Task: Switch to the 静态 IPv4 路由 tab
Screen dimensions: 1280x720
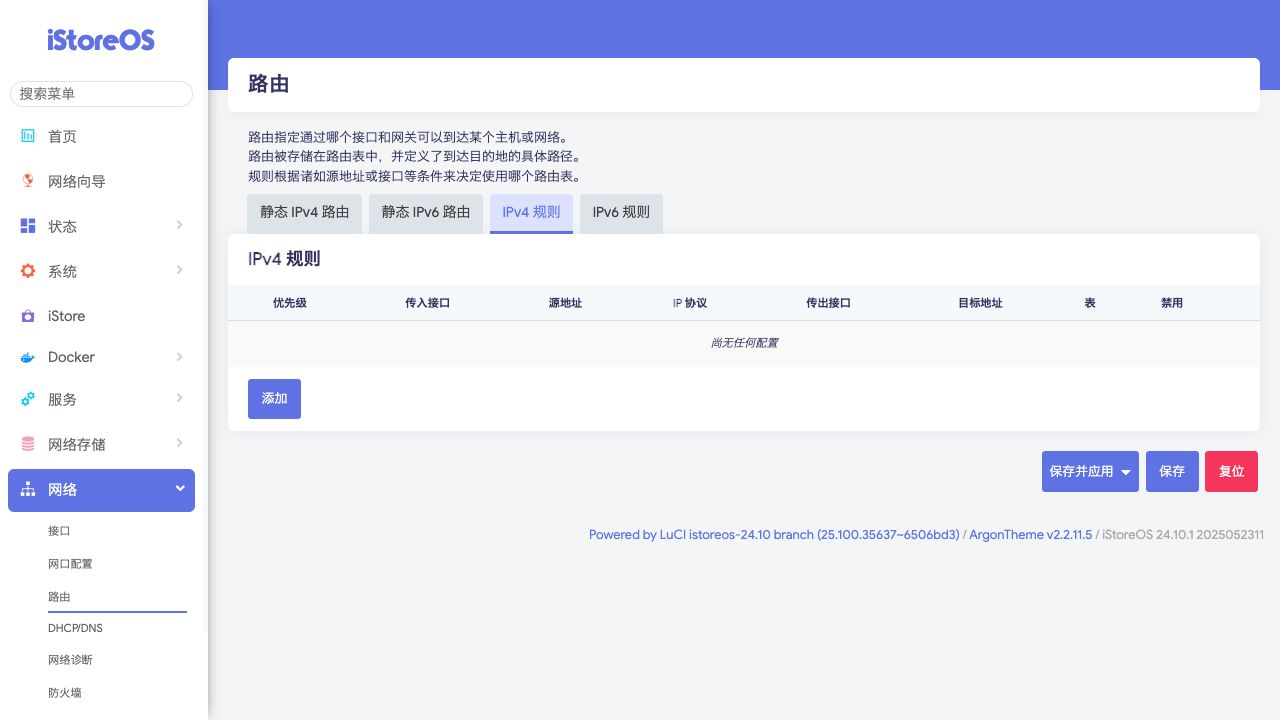Action: pos(304,213)
